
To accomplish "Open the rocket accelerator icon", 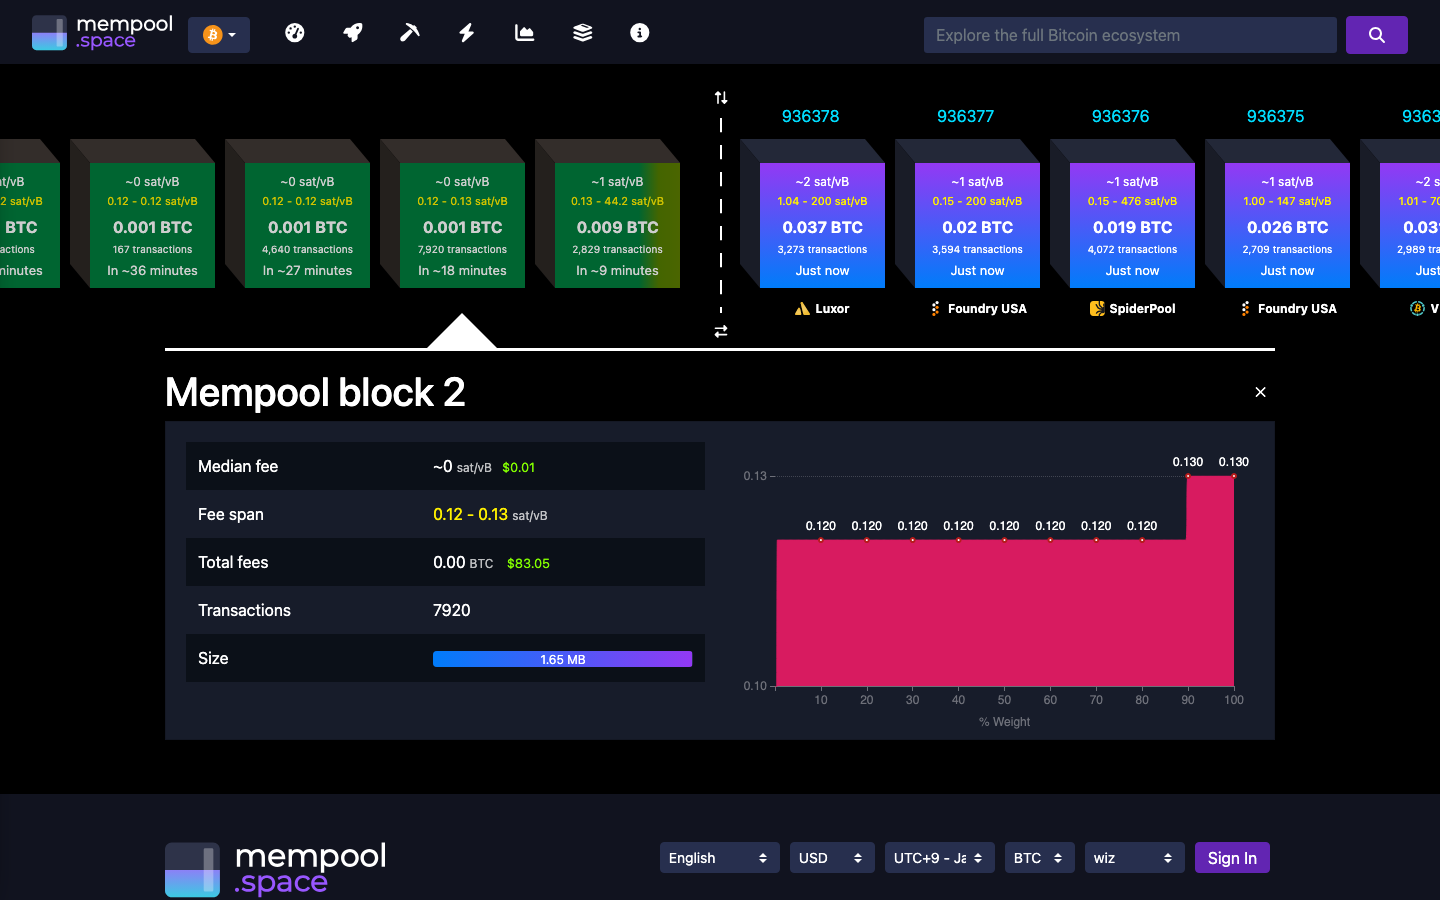I will [352, 32].
